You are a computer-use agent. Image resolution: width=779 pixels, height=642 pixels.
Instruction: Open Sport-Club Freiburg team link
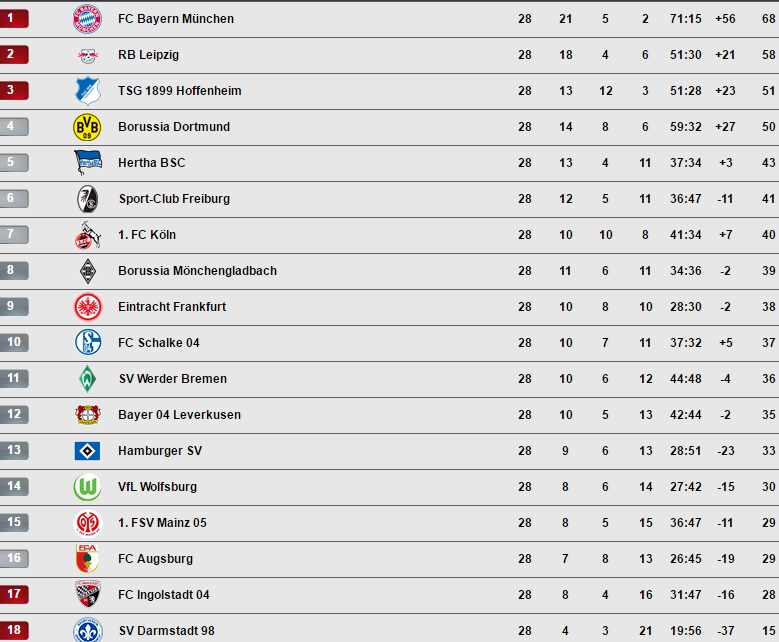[x=174, y=199]
